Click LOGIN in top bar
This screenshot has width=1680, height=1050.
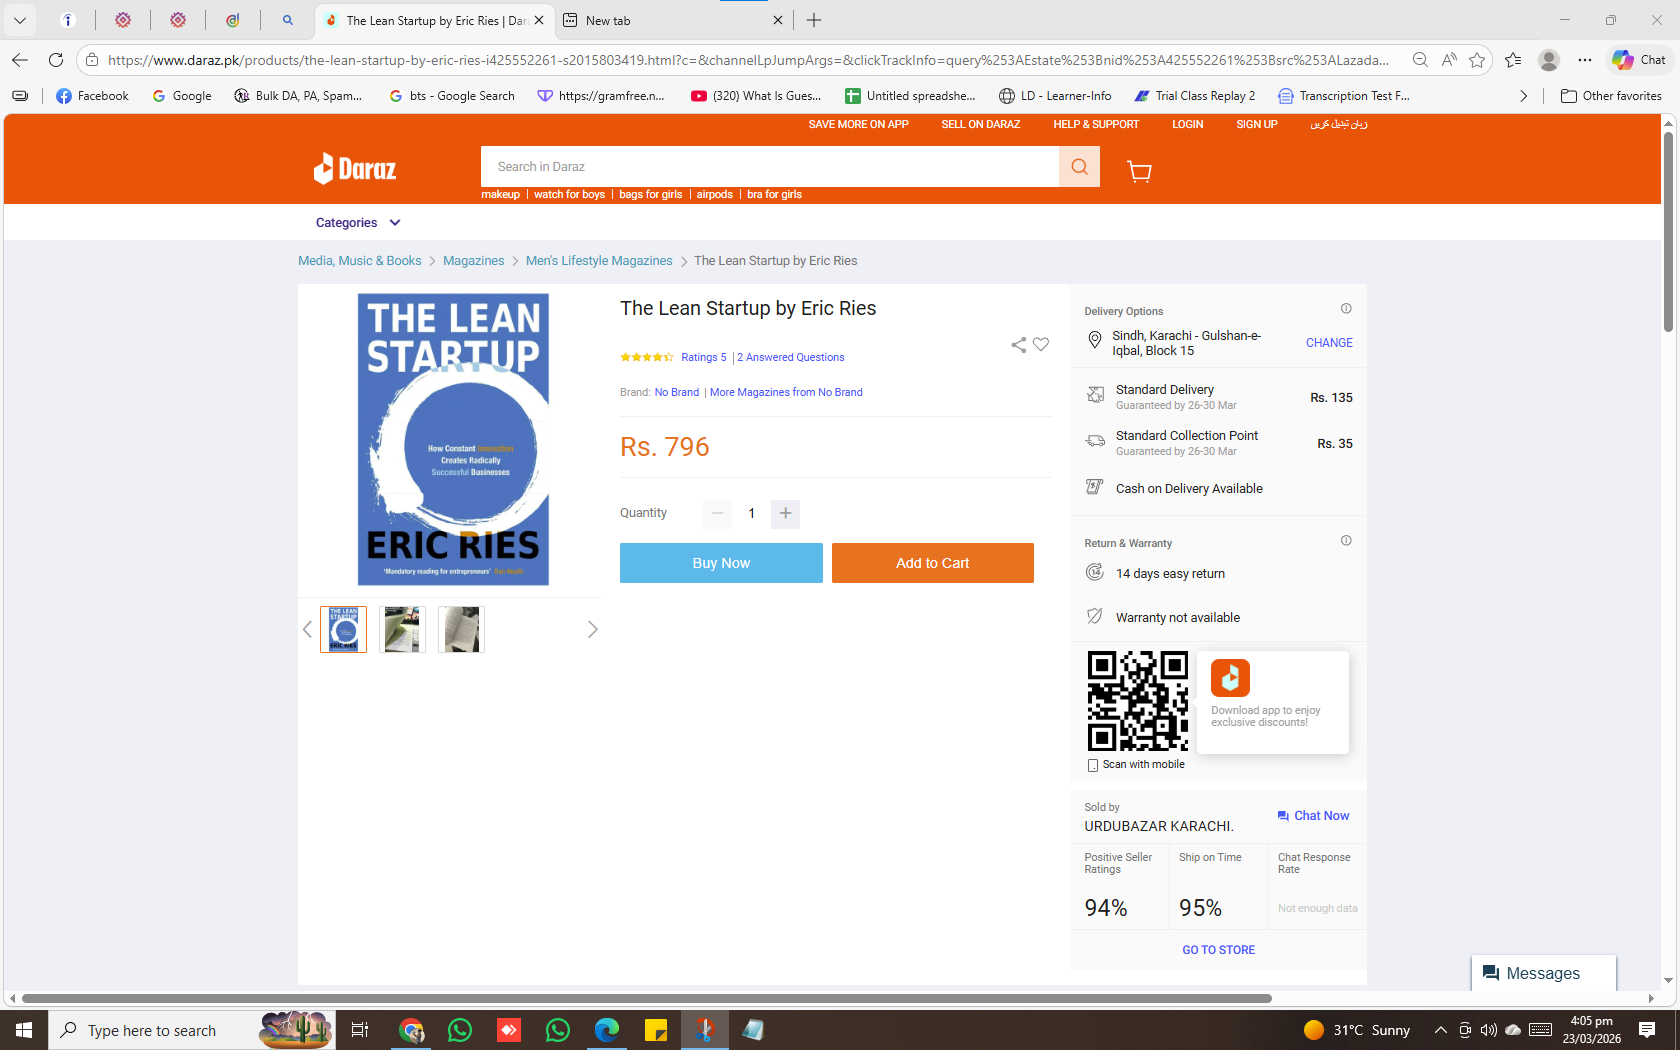point(1188,124)
